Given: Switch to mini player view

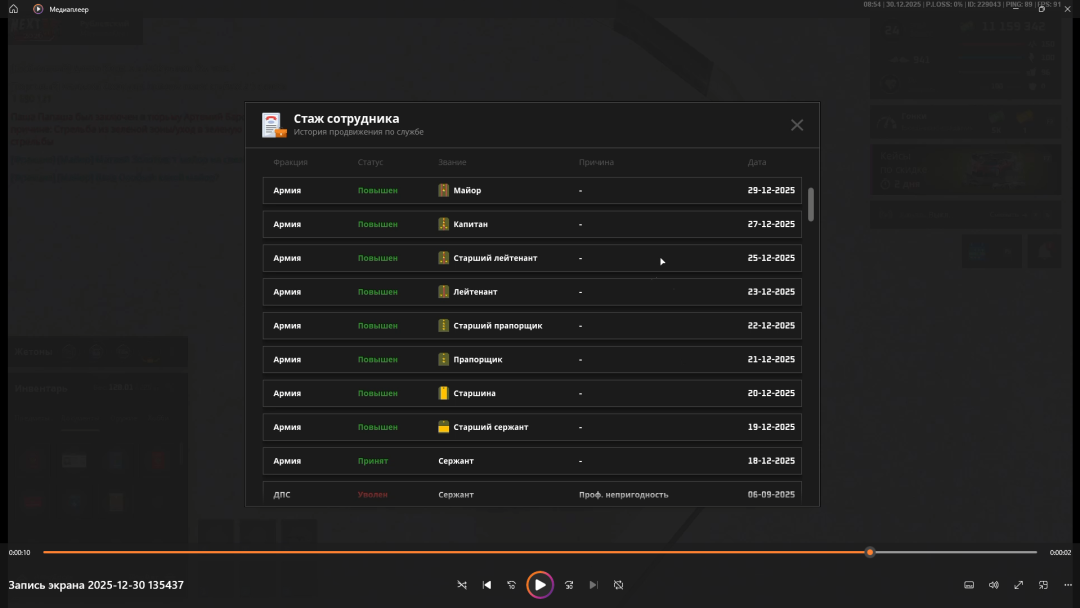Looking at the screenshot, I should 1043,585.
